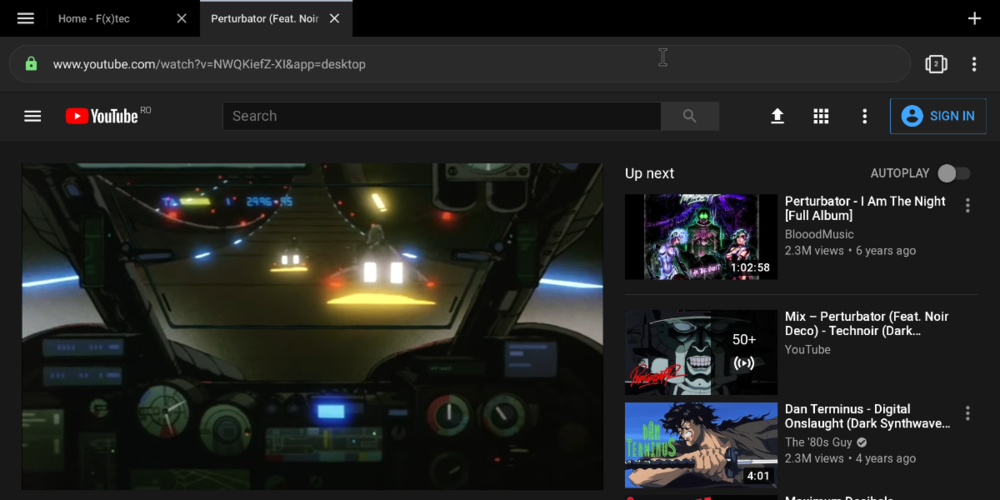The height and width of the screenshot is (500, 1000).
Task: Focus the URL address bar
Action: pyautogui.click(x=459, y=64)
